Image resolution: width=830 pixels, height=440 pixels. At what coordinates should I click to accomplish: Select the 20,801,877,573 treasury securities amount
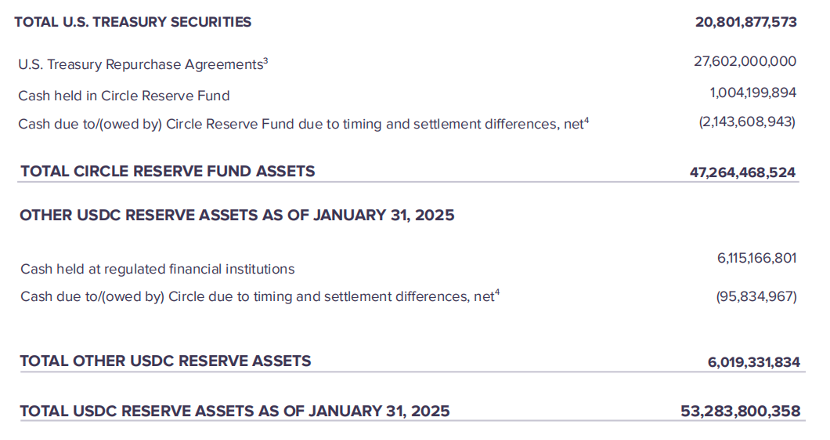click(x=746, y=21)
